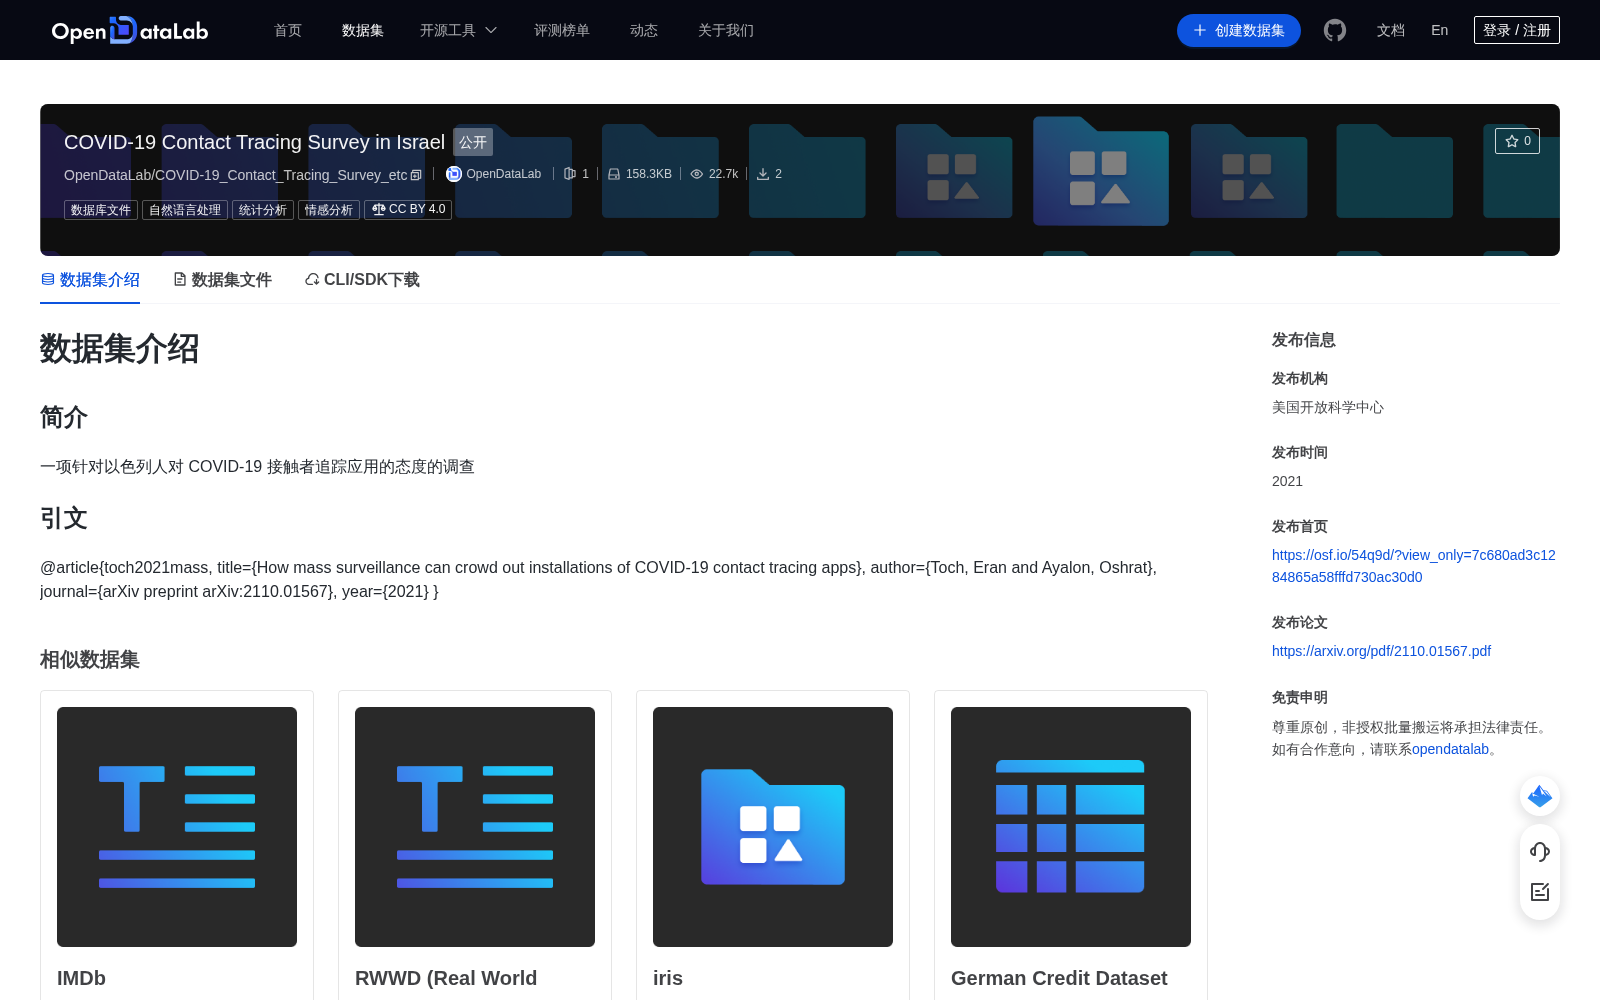The image size is (1600, 1000).
Task: Click the 22.7k views eye icon
Action: pyautogui.click(x=697, y=174)
